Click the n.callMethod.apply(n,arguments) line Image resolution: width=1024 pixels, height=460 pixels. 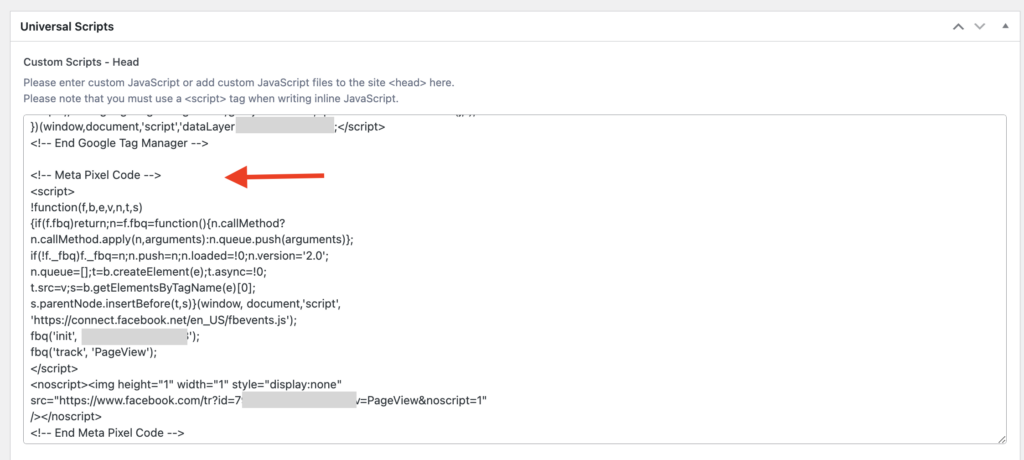(x=192, y=240)
